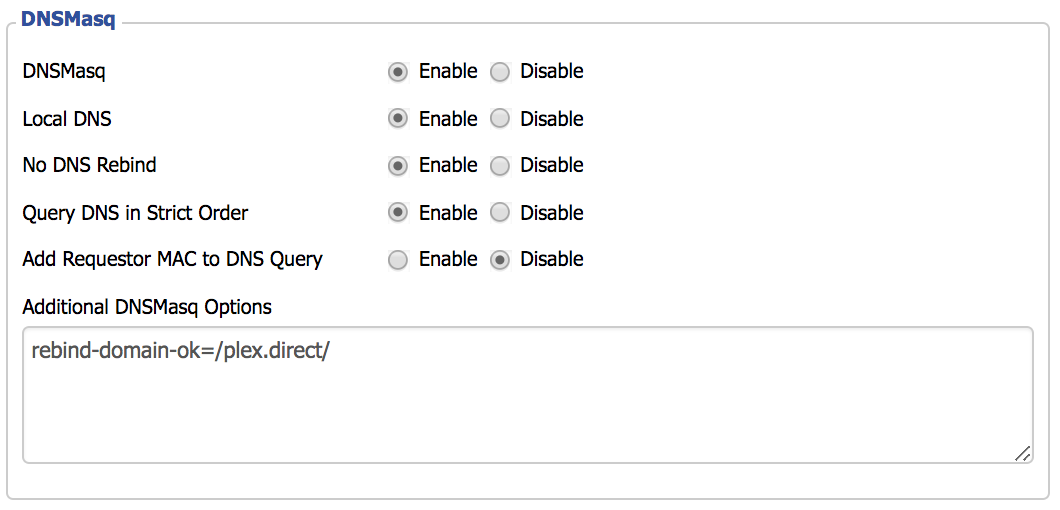Disable Add Requestor MAC to DNS Query
The width and height of the screenshot is (1060, 510).
(500, 260)
